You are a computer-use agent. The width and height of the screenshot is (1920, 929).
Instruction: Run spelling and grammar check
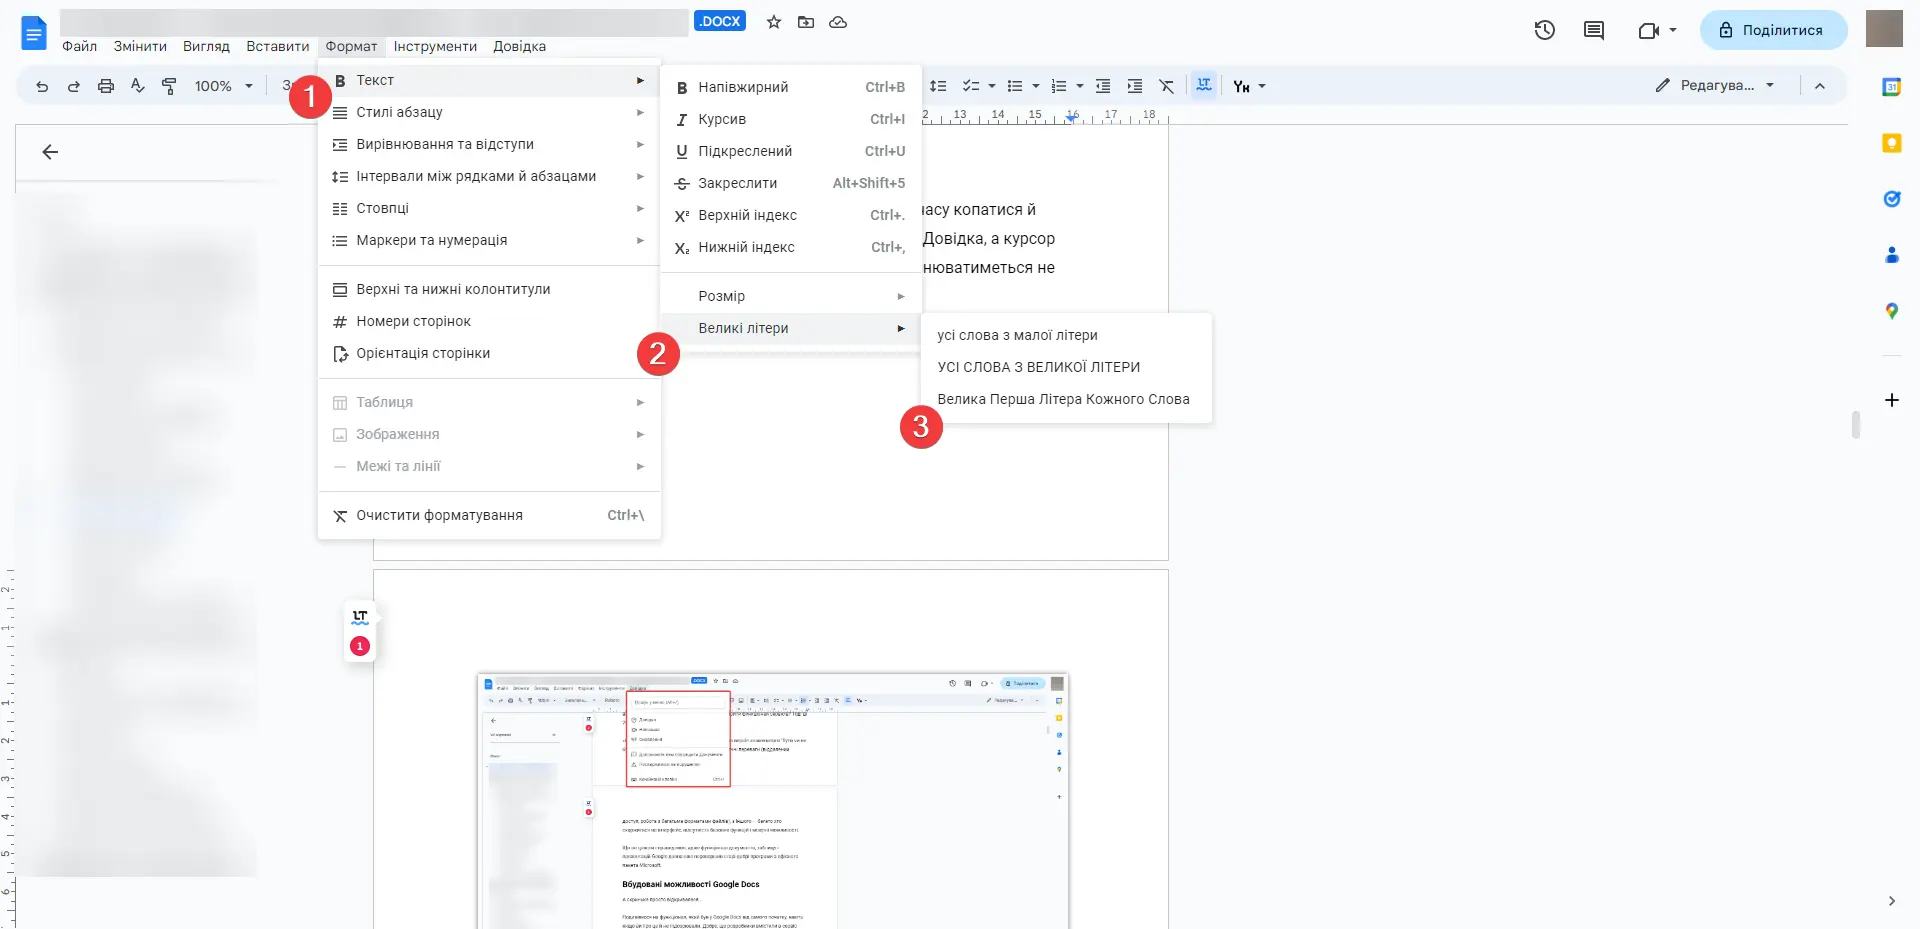(138, 86)
